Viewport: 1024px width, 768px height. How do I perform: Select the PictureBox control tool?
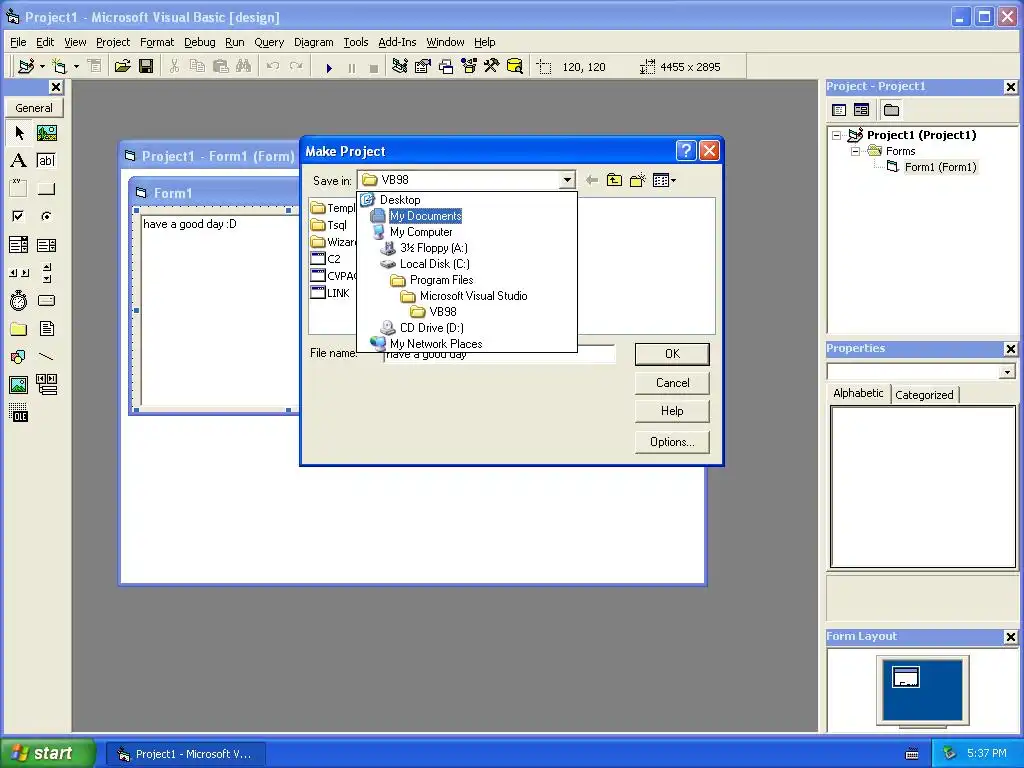coord(46,133)
